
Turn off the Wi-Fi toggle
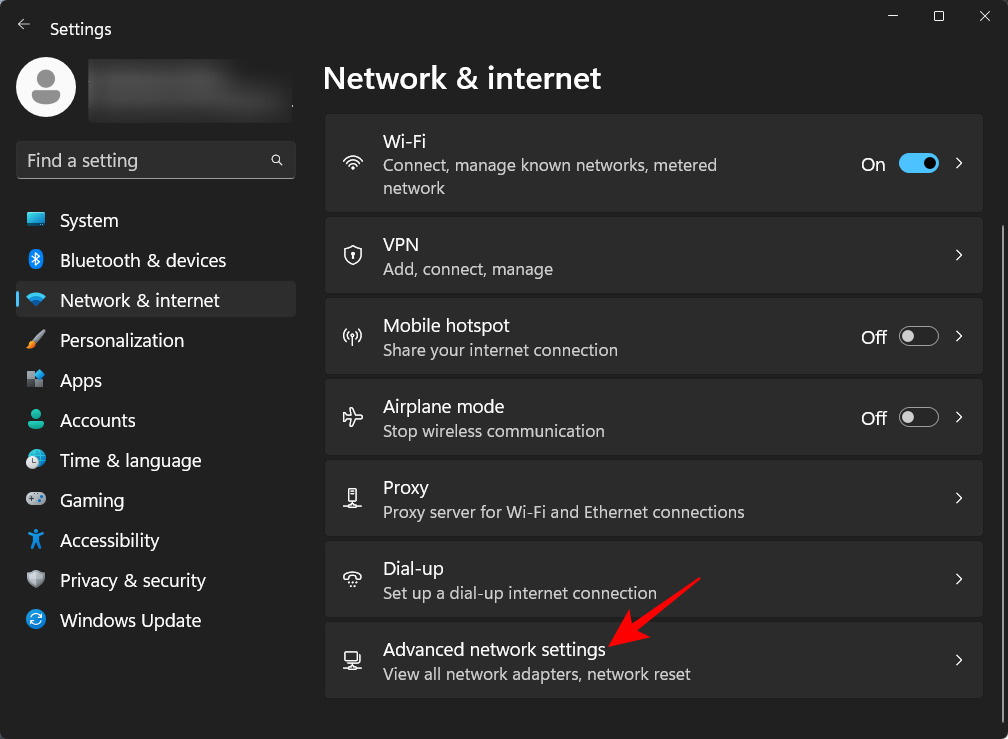pyautogui.click(x=918, y=164)
